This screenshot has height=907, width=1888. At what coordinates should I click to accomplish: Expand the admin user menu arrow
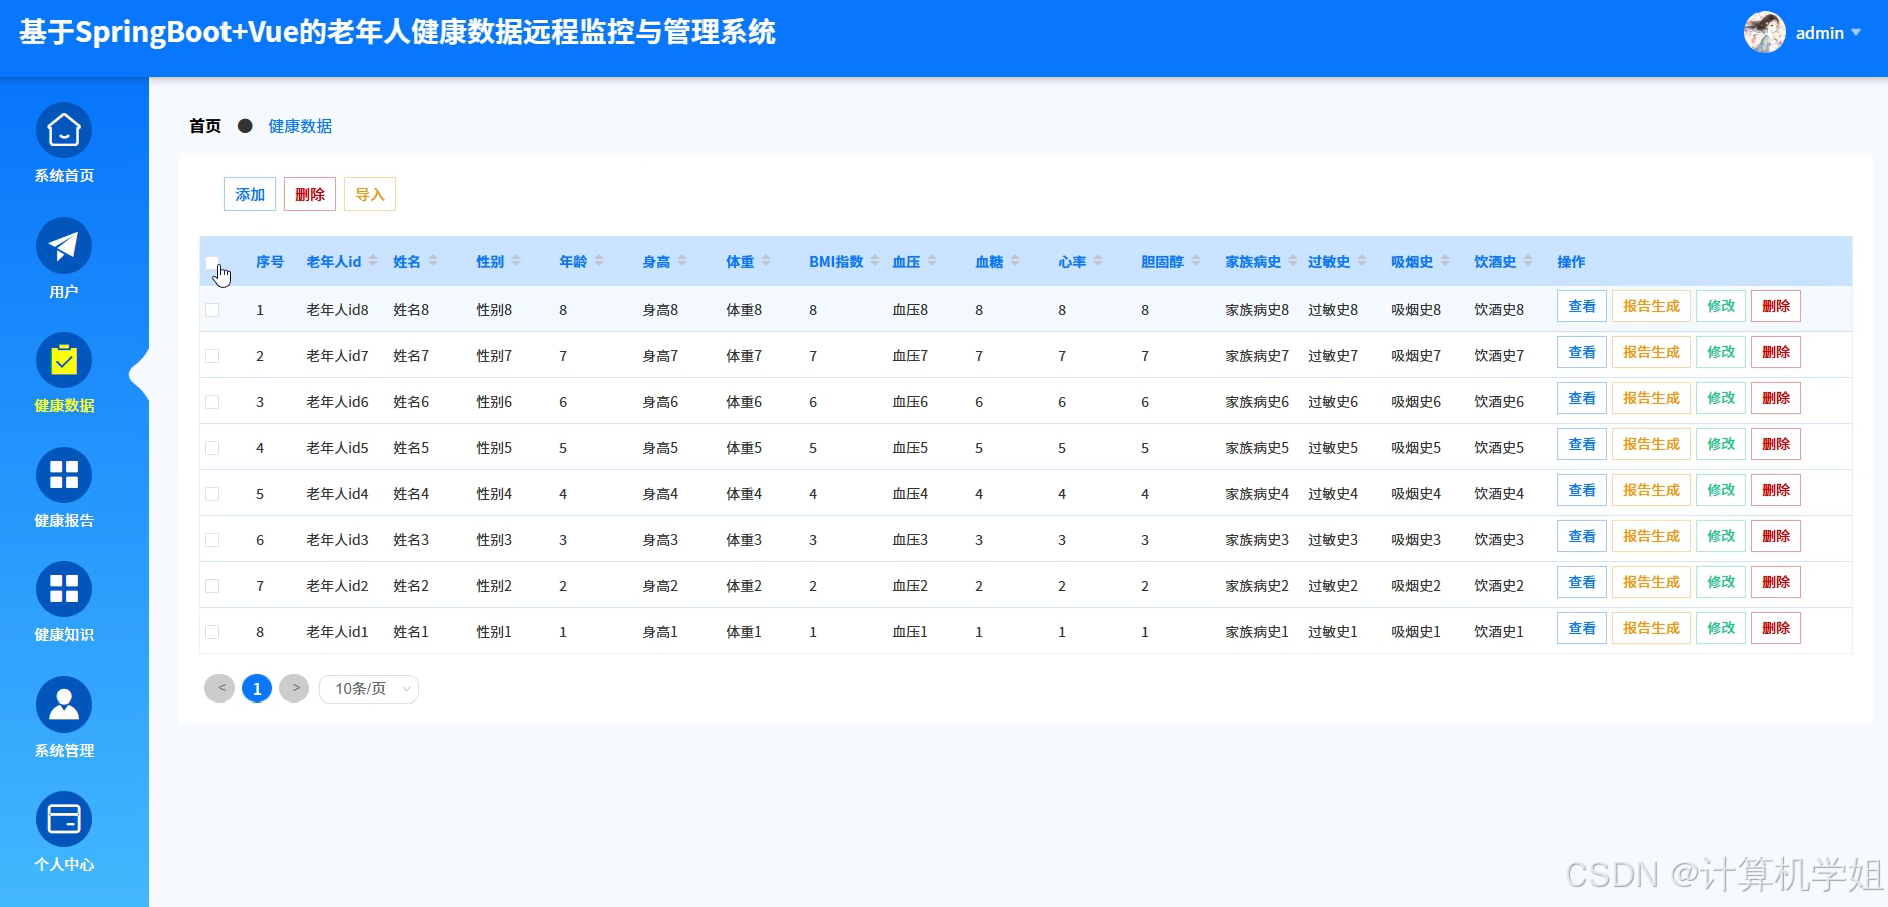pos(1856,32)
